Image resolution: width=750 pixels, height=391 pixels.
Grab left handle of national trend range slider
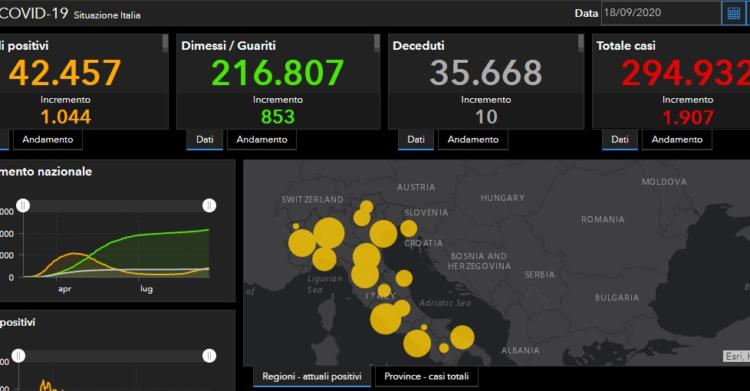(23, 206)
